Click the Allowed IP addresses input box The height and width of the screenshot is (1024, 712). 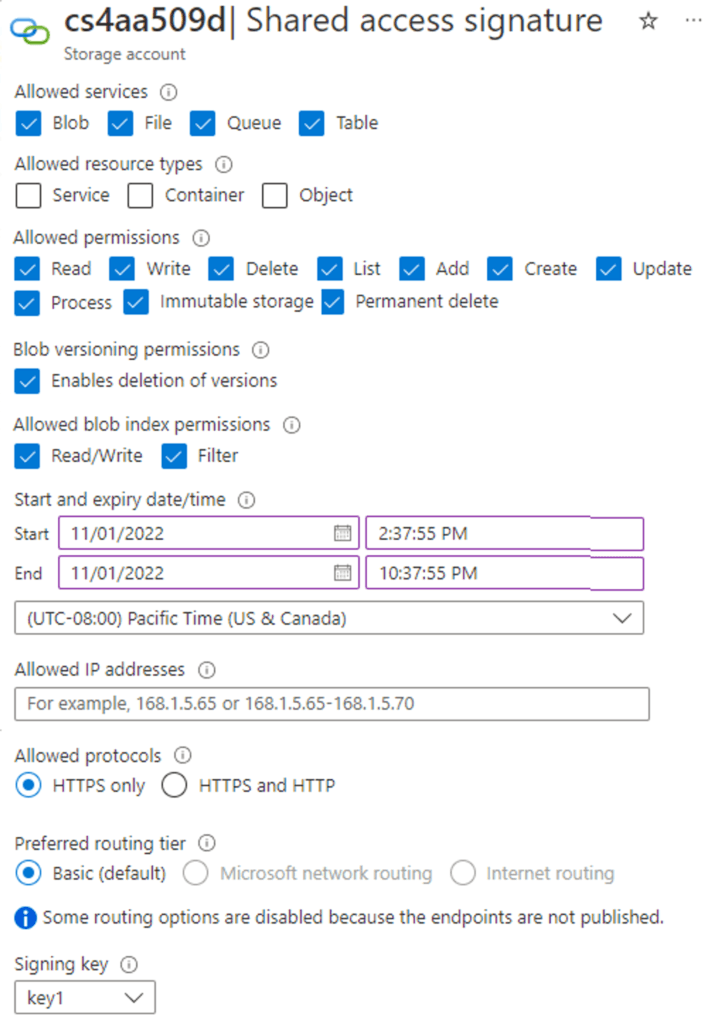[x=332, y=704]
